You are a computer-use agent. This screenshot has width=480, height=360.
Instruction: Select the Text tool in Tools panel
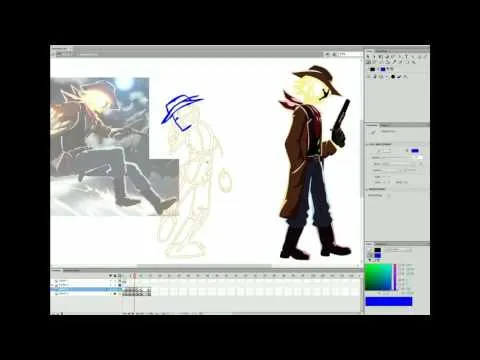pos(407,57)
